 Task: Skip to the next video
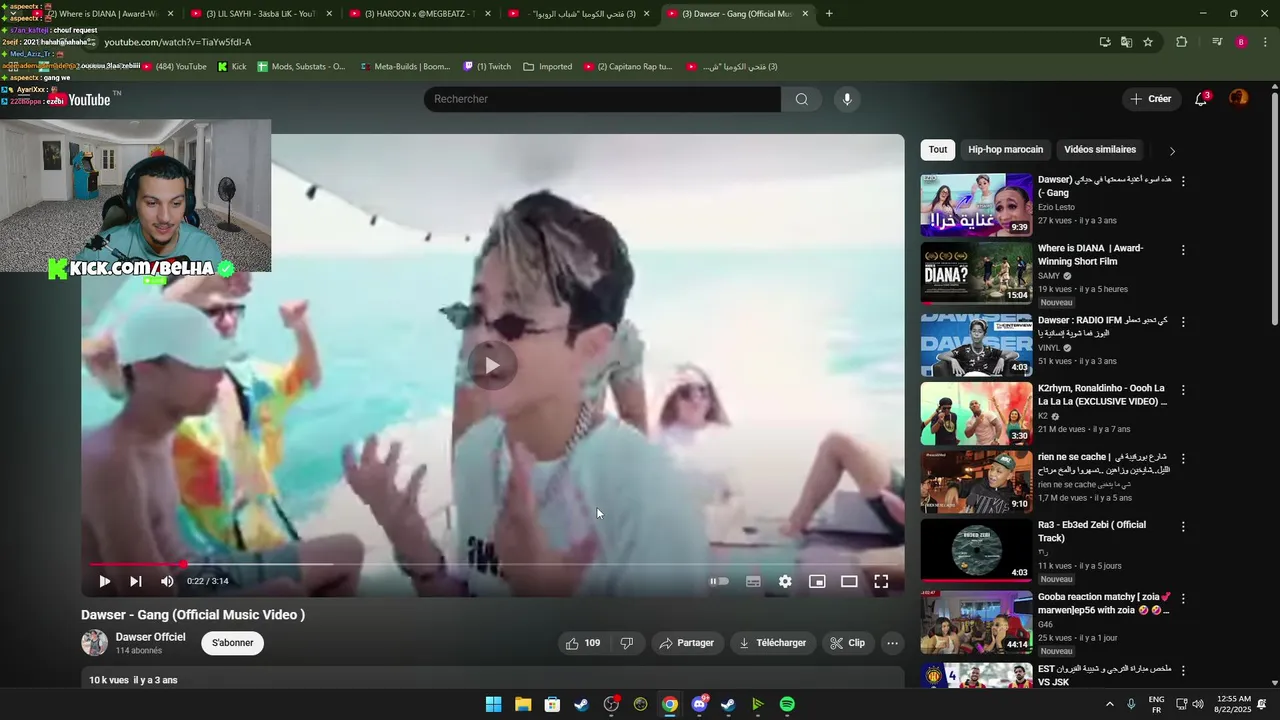point(136,581)
